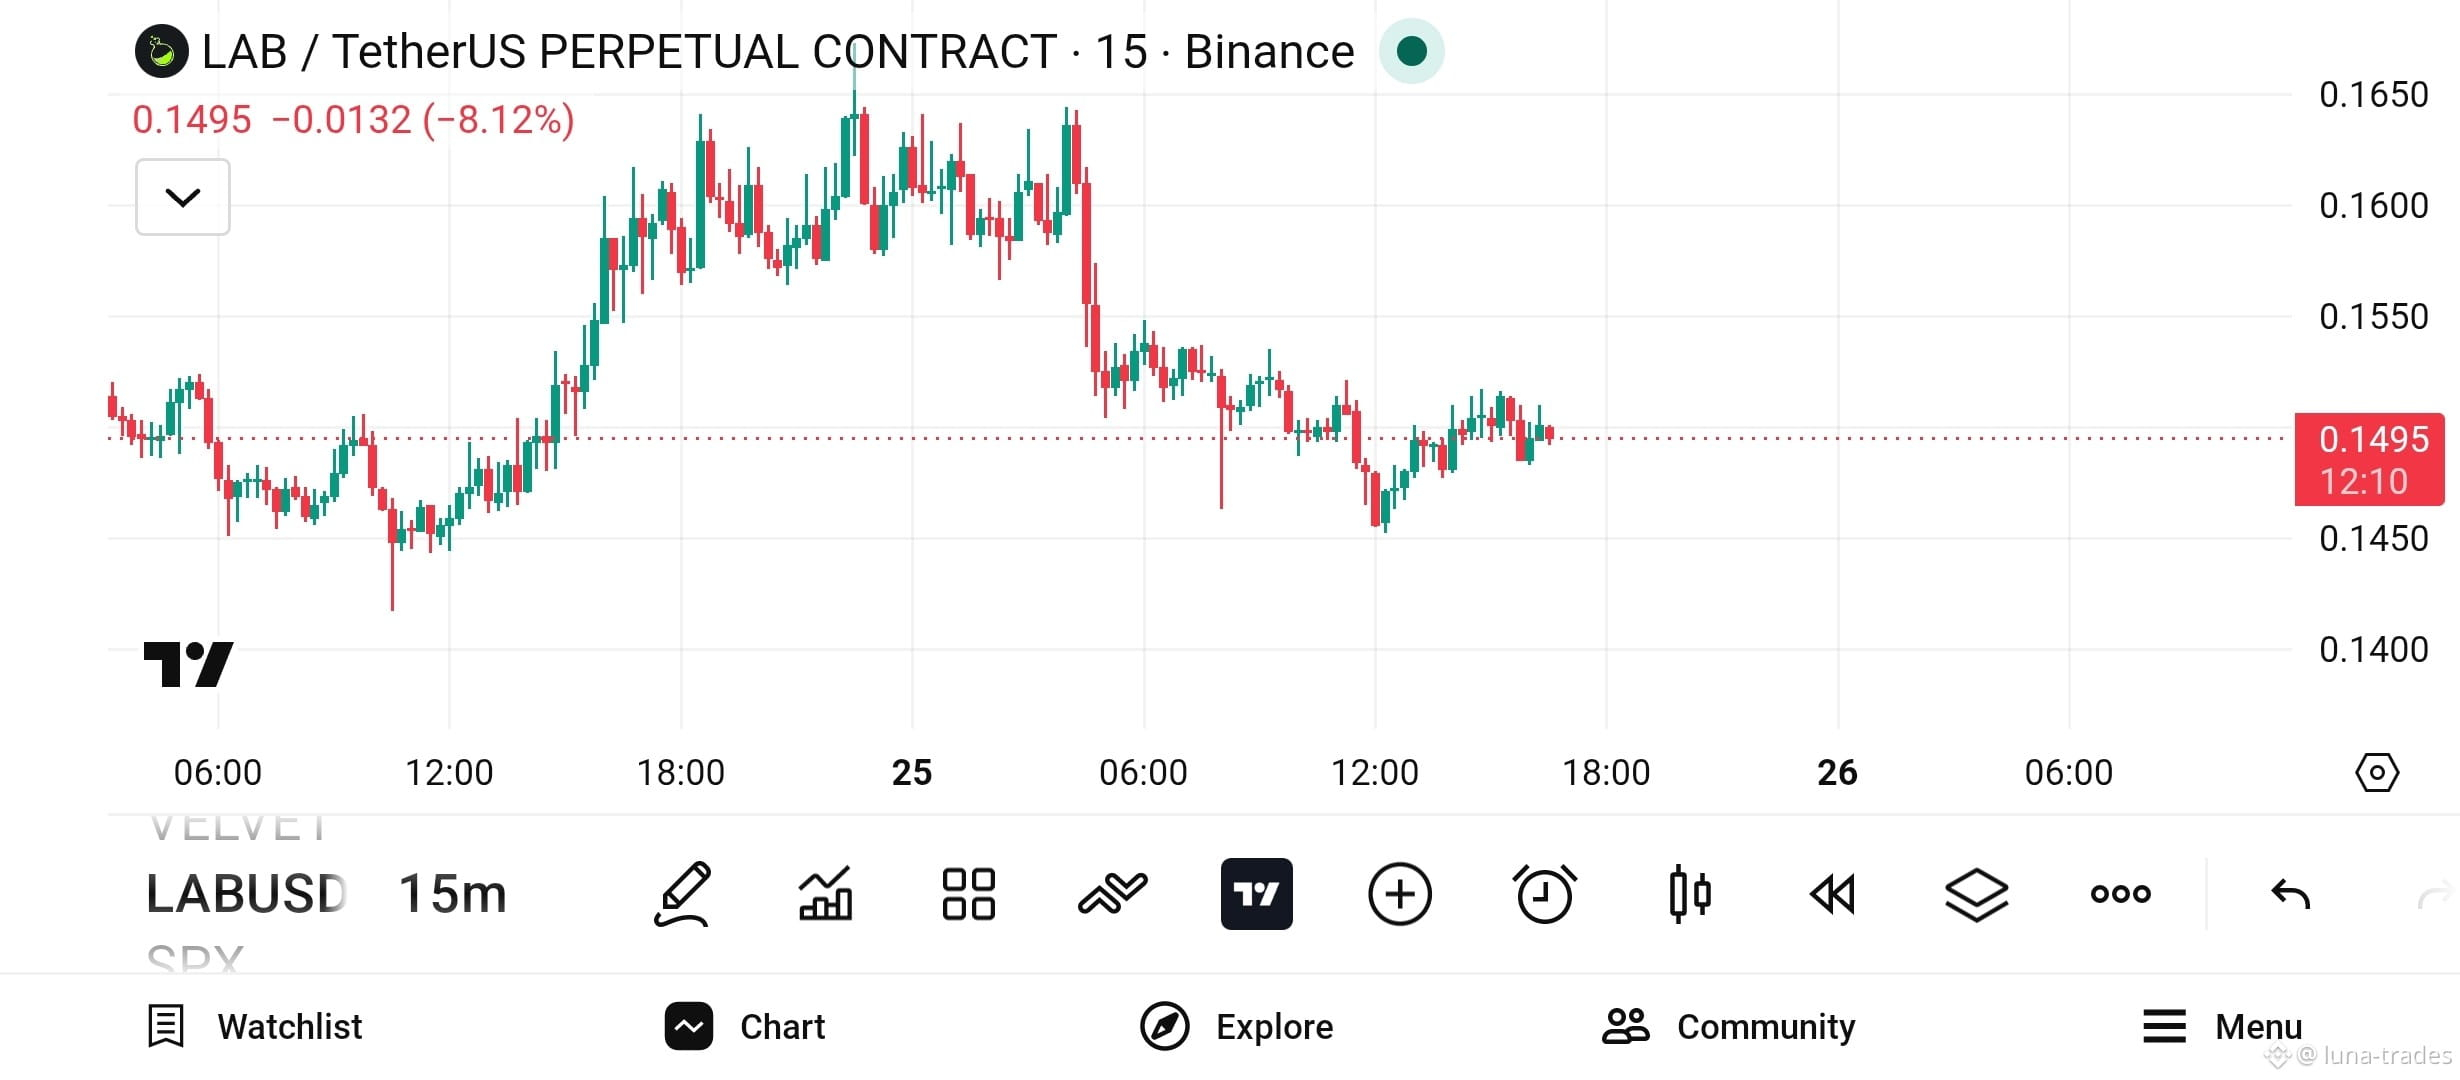Image resolution: width=2460 pixels, height=1080 pixels.
Task: Create an alert with the clock icon
Action: [x=1545, y=894]
